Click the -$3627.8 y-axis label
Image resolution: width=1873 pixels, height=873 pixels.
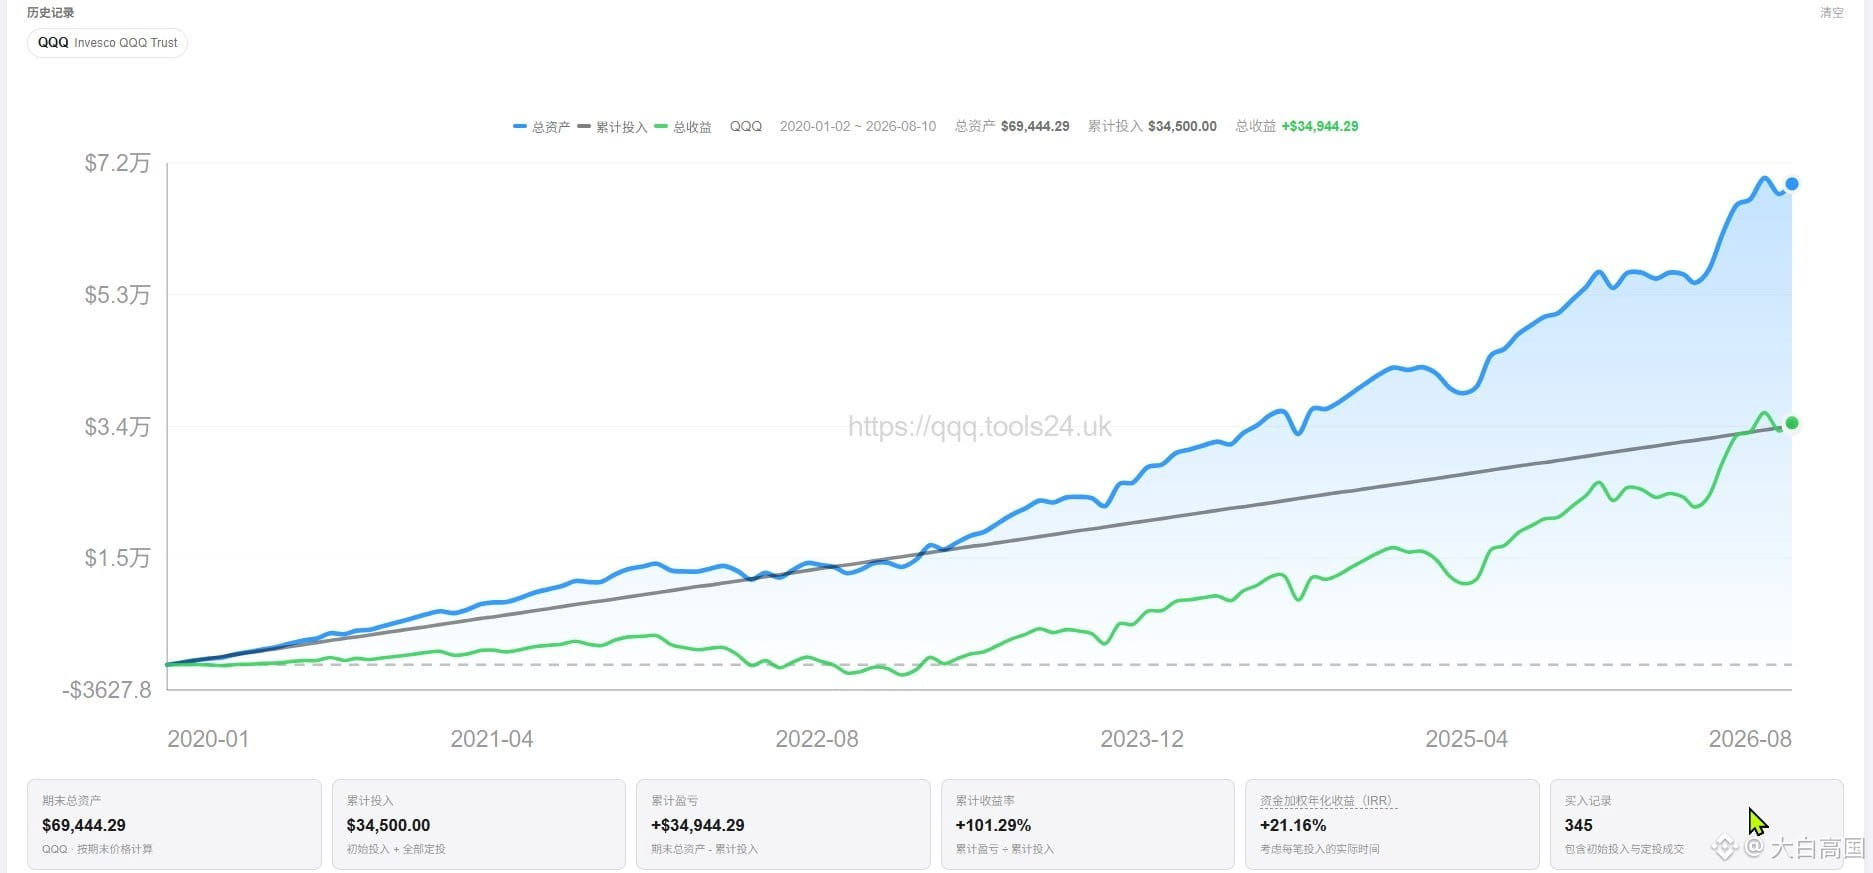107,690
